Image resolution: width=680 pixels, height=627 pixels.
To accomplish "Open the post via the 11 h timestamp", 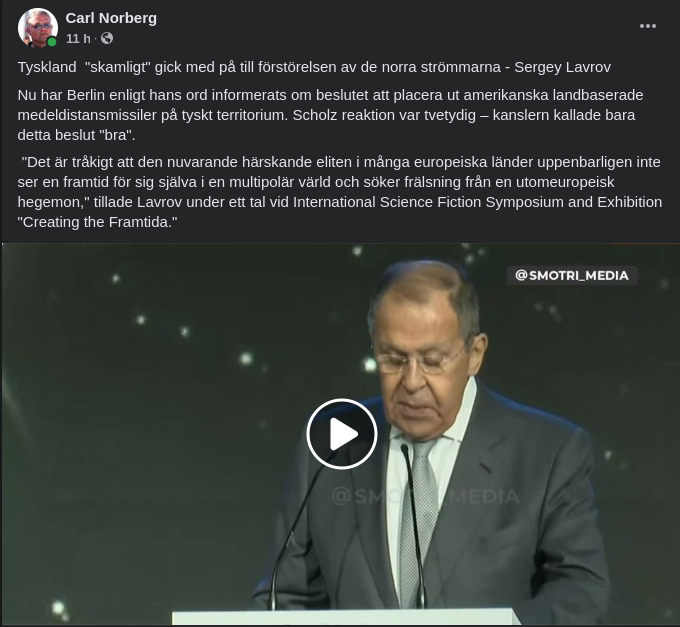I will click(x=78, y=39).
